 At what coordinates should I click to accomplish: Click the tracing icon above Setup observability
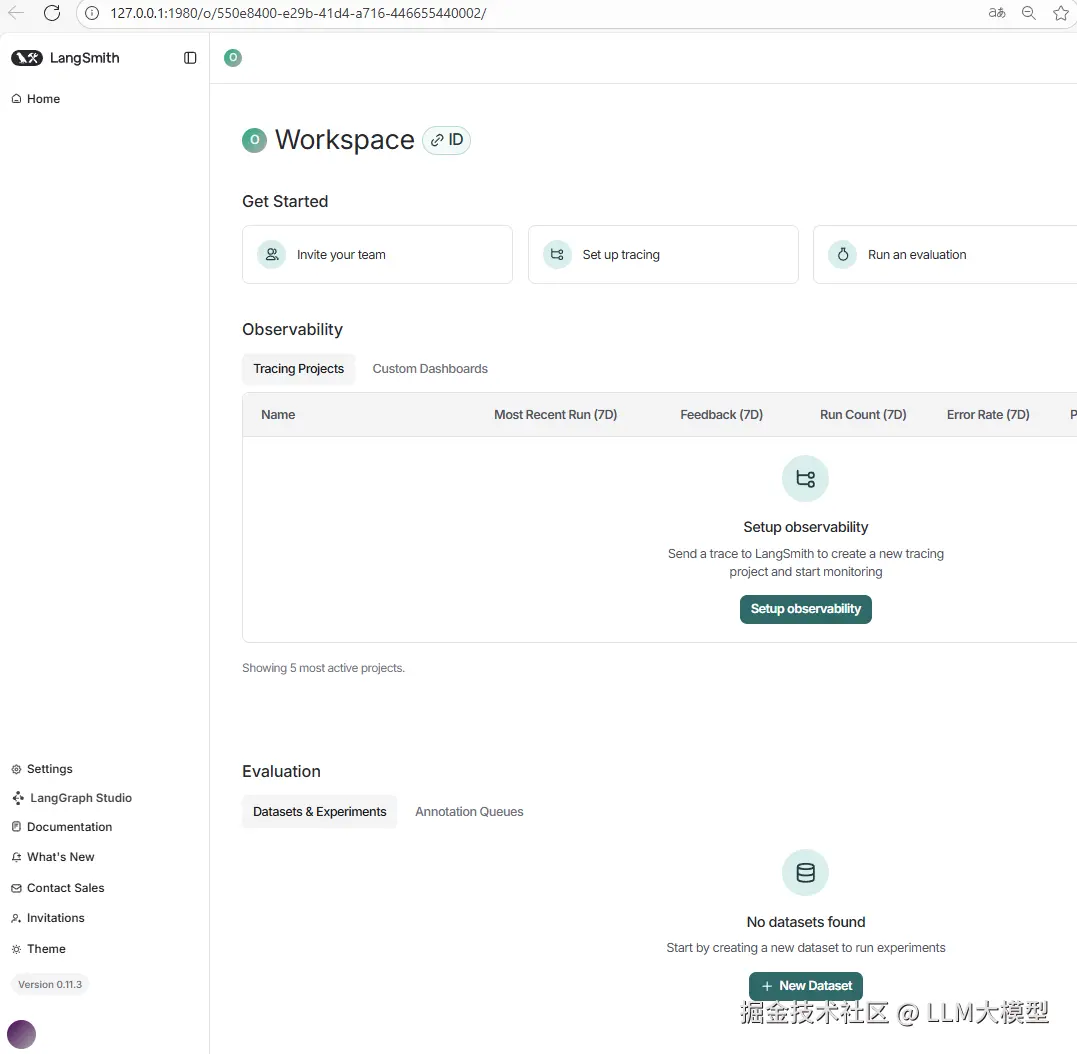pyautogui.click(x=806, y=479)
